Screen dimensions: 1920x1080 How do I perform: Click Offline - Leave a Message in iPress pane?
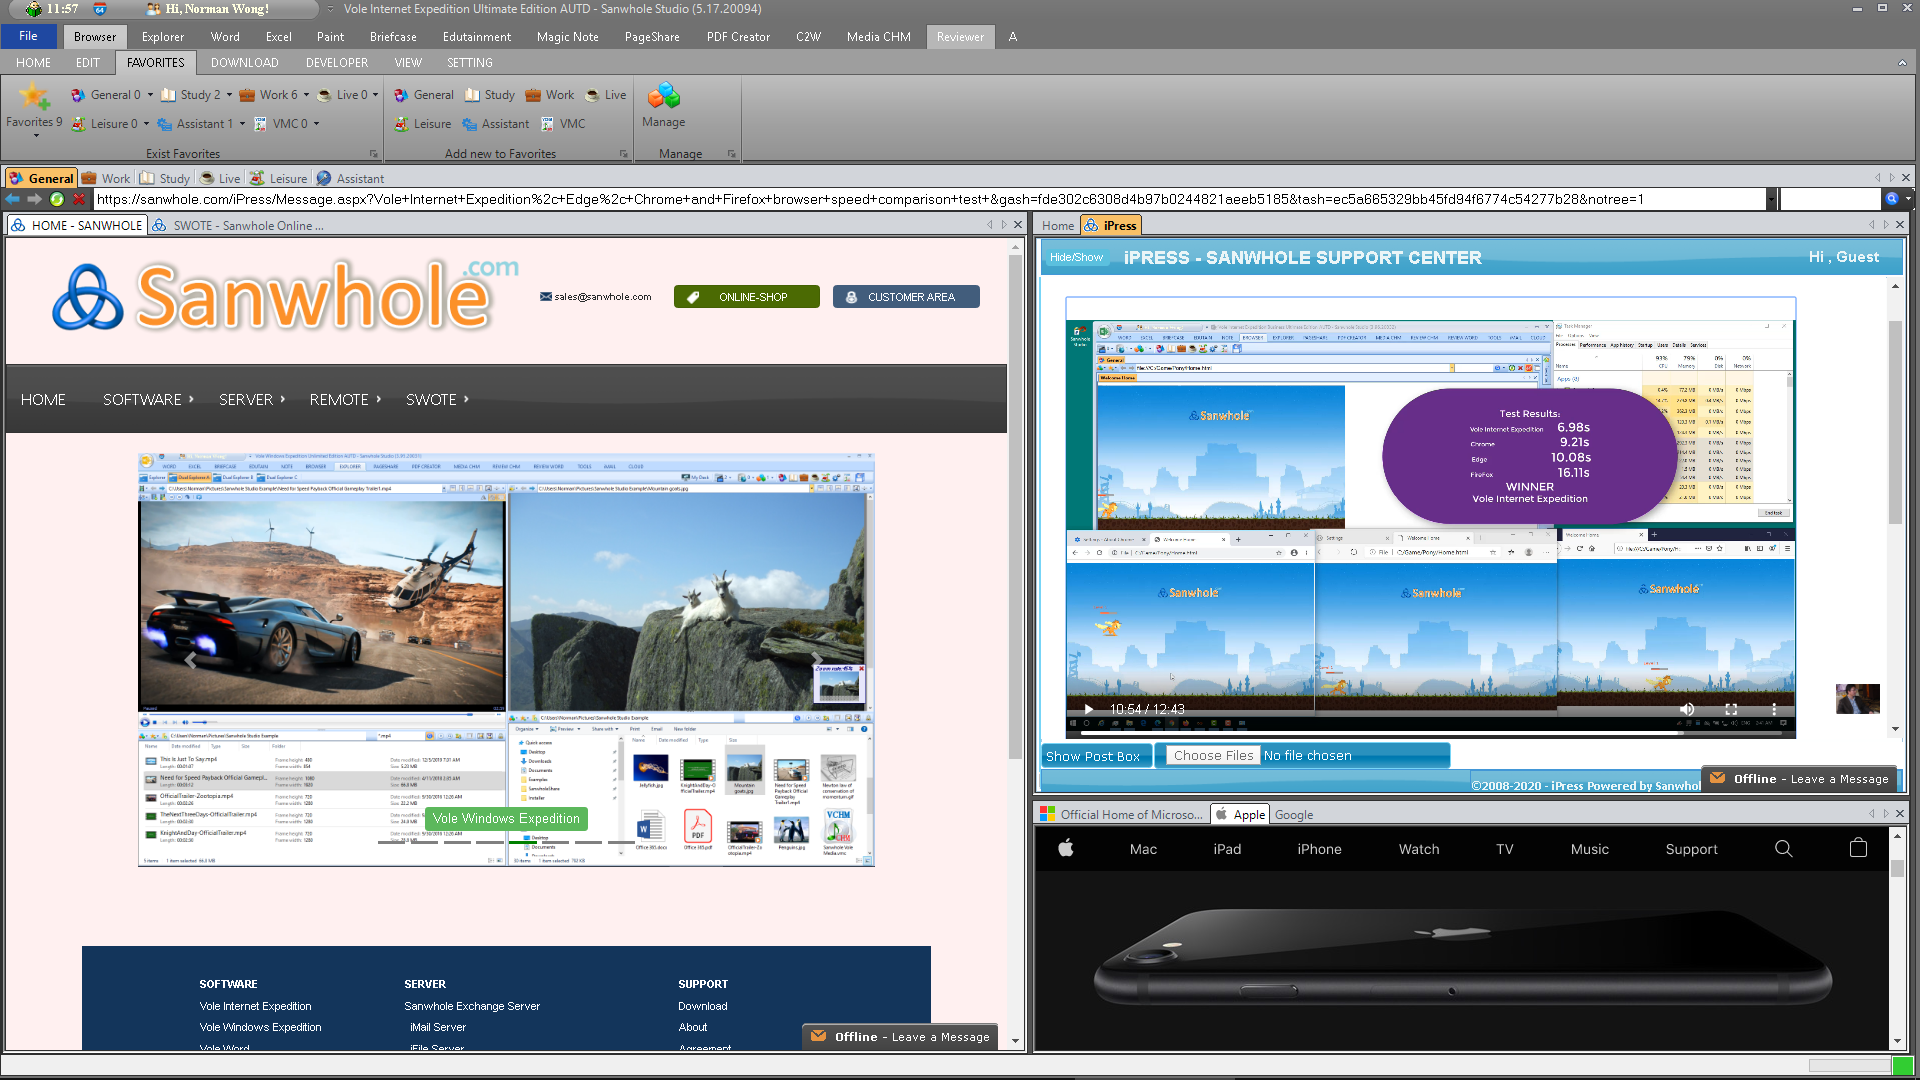coord(1801,779)
